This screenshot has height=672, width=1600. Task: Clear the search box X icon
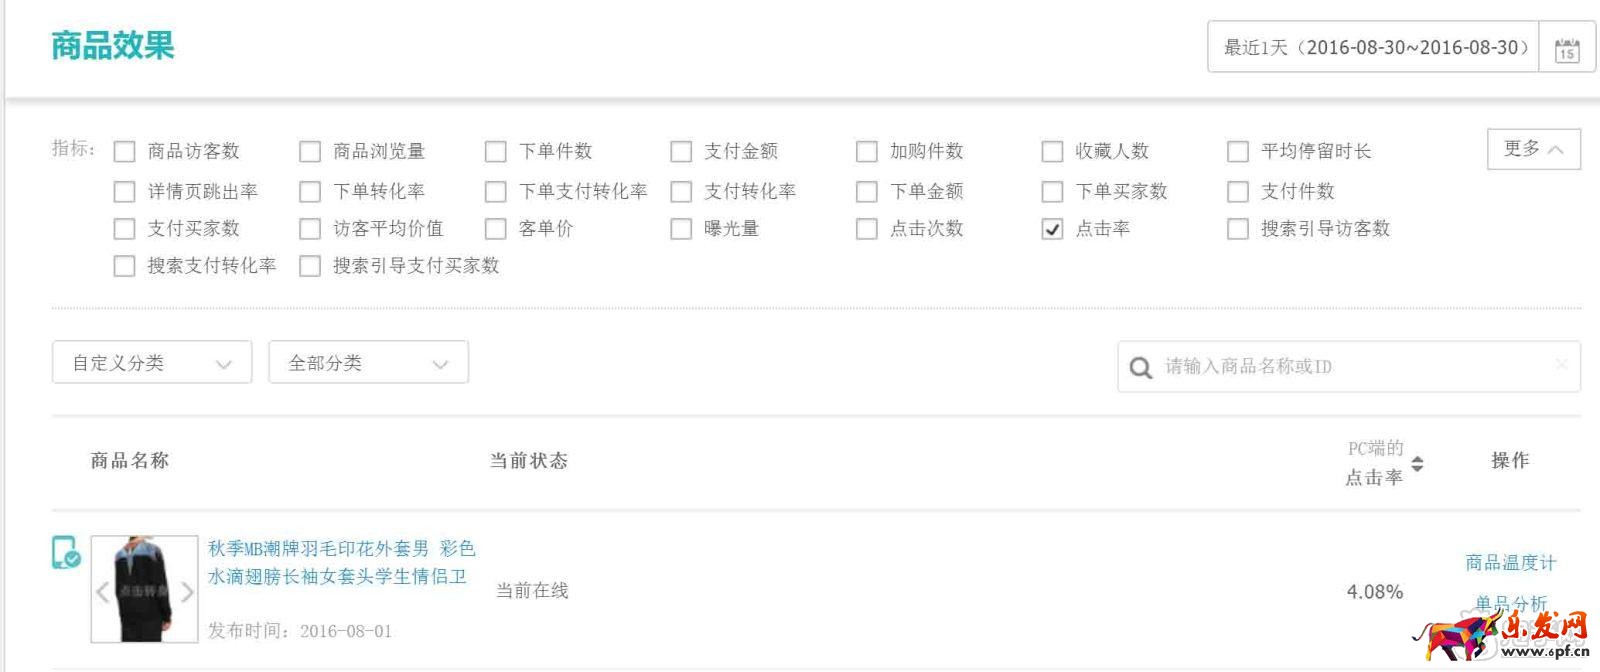[x=1562, y=364]
